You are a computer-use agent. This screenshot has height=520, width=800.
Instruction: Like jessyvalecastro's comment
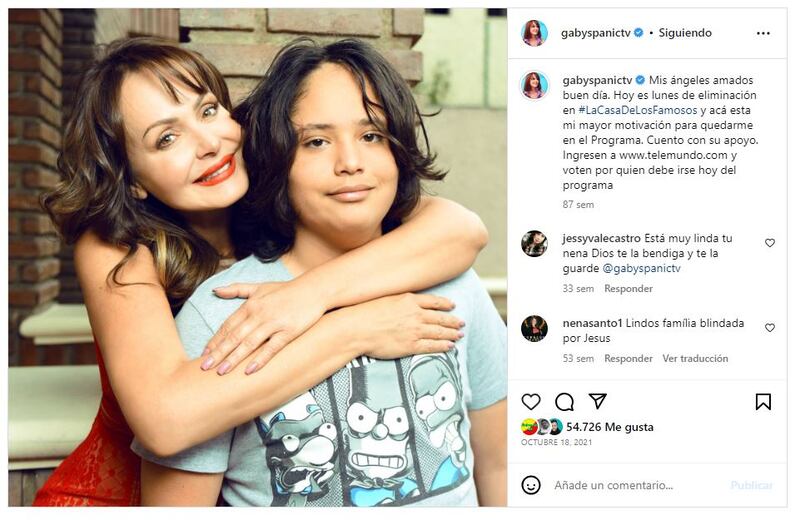pos(770,243)
